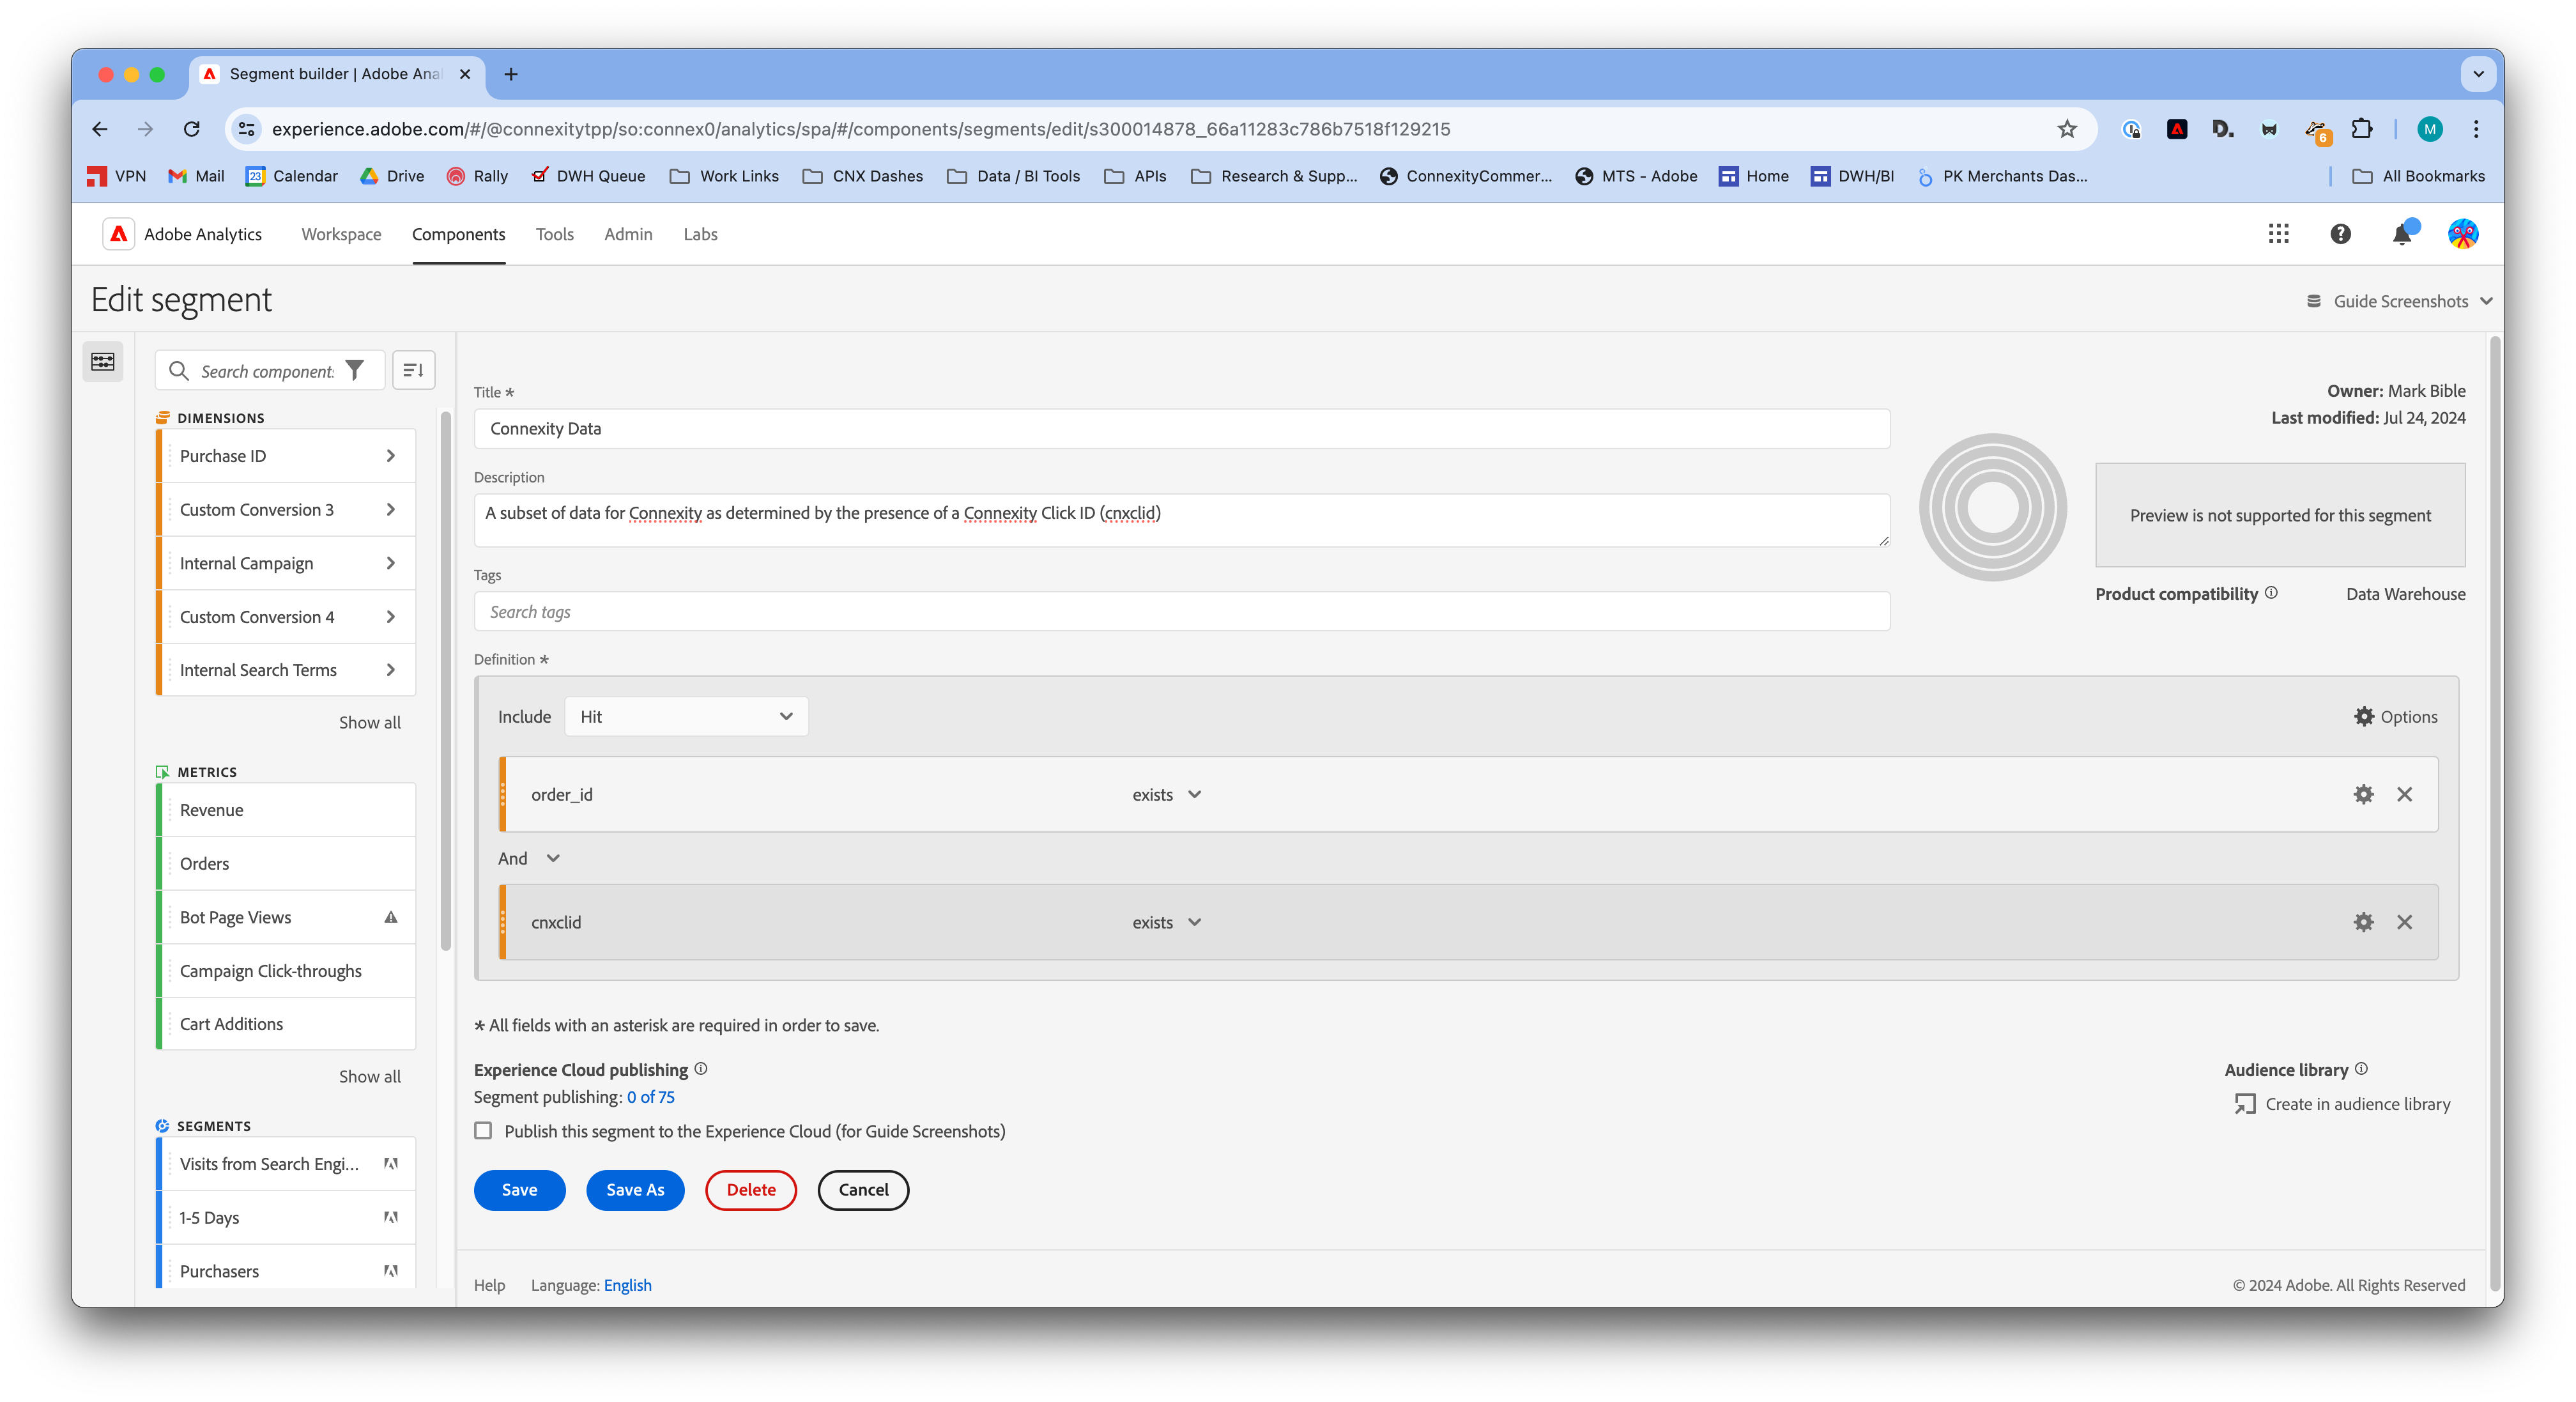Image resolution: width=2576 pixels, height=1402 pixels.
Task: Open the Guide Screenshots report suite selector
Action: coord(2399,301)
